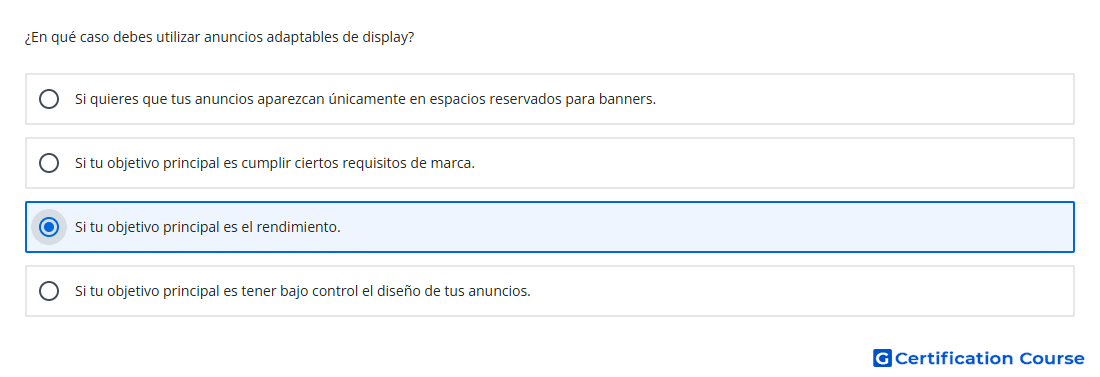The image size is (1100, 377).
Task: Select the radio button for banners-only option
Action: [x=49, y=99]
